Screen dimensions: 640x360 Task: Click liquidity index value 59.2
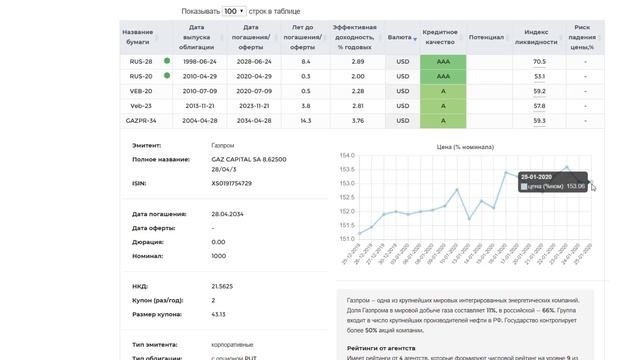pyautogui.click(x=539, y=91)
